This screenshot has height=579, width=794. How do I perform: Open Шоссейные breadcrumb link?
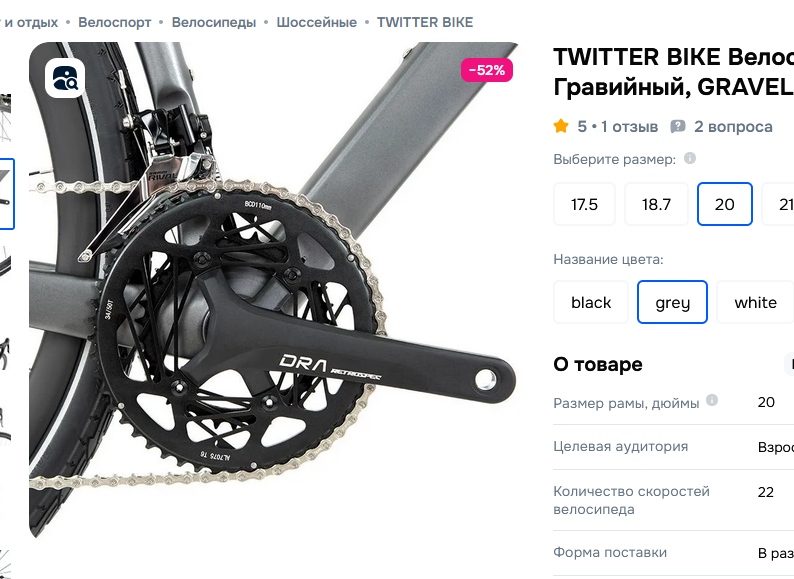point(316,22)
